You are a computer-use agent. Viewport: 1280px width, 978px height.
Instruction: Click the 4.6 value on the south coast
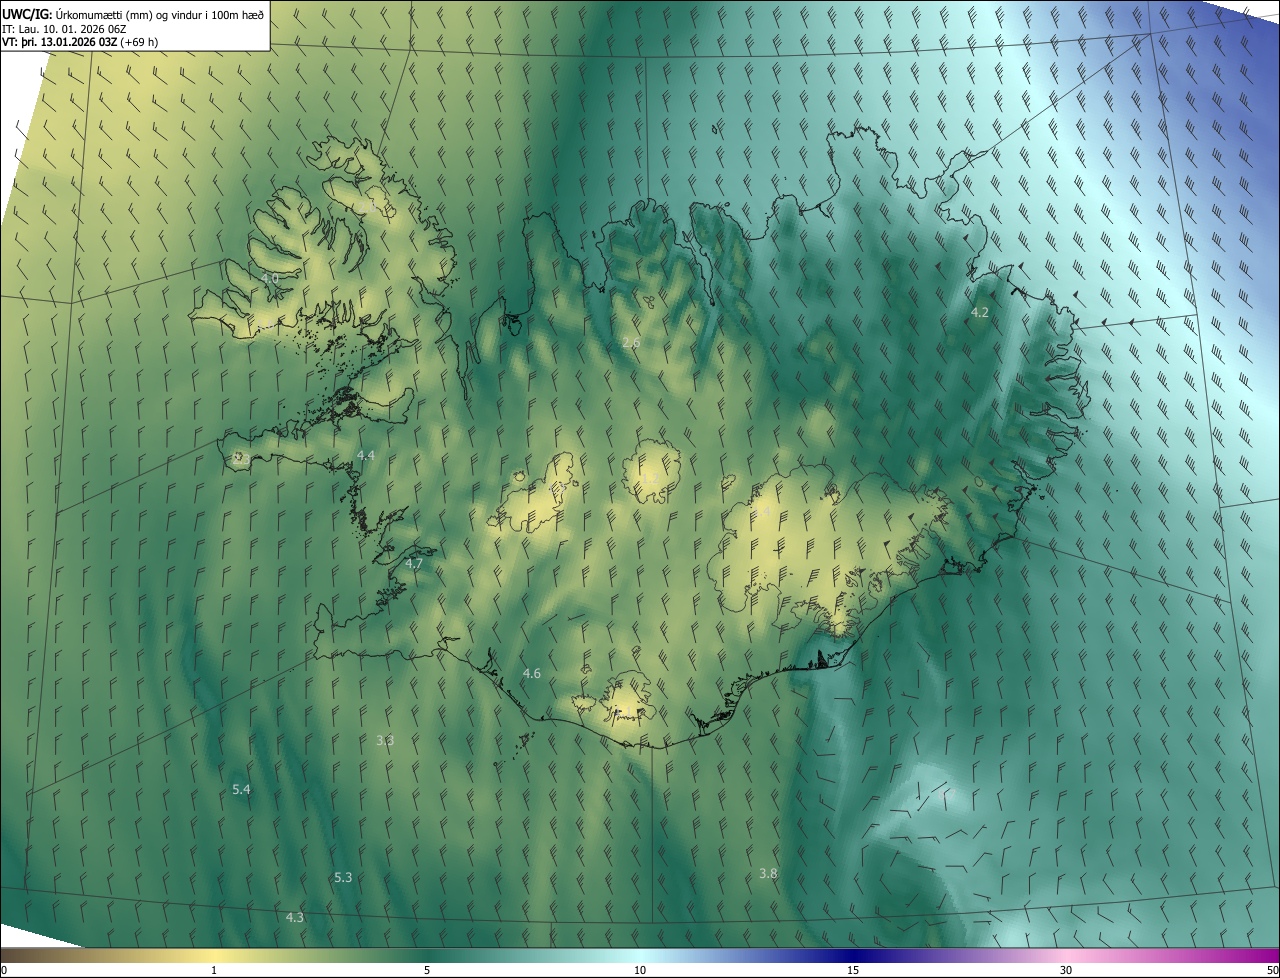pos(532,674)
